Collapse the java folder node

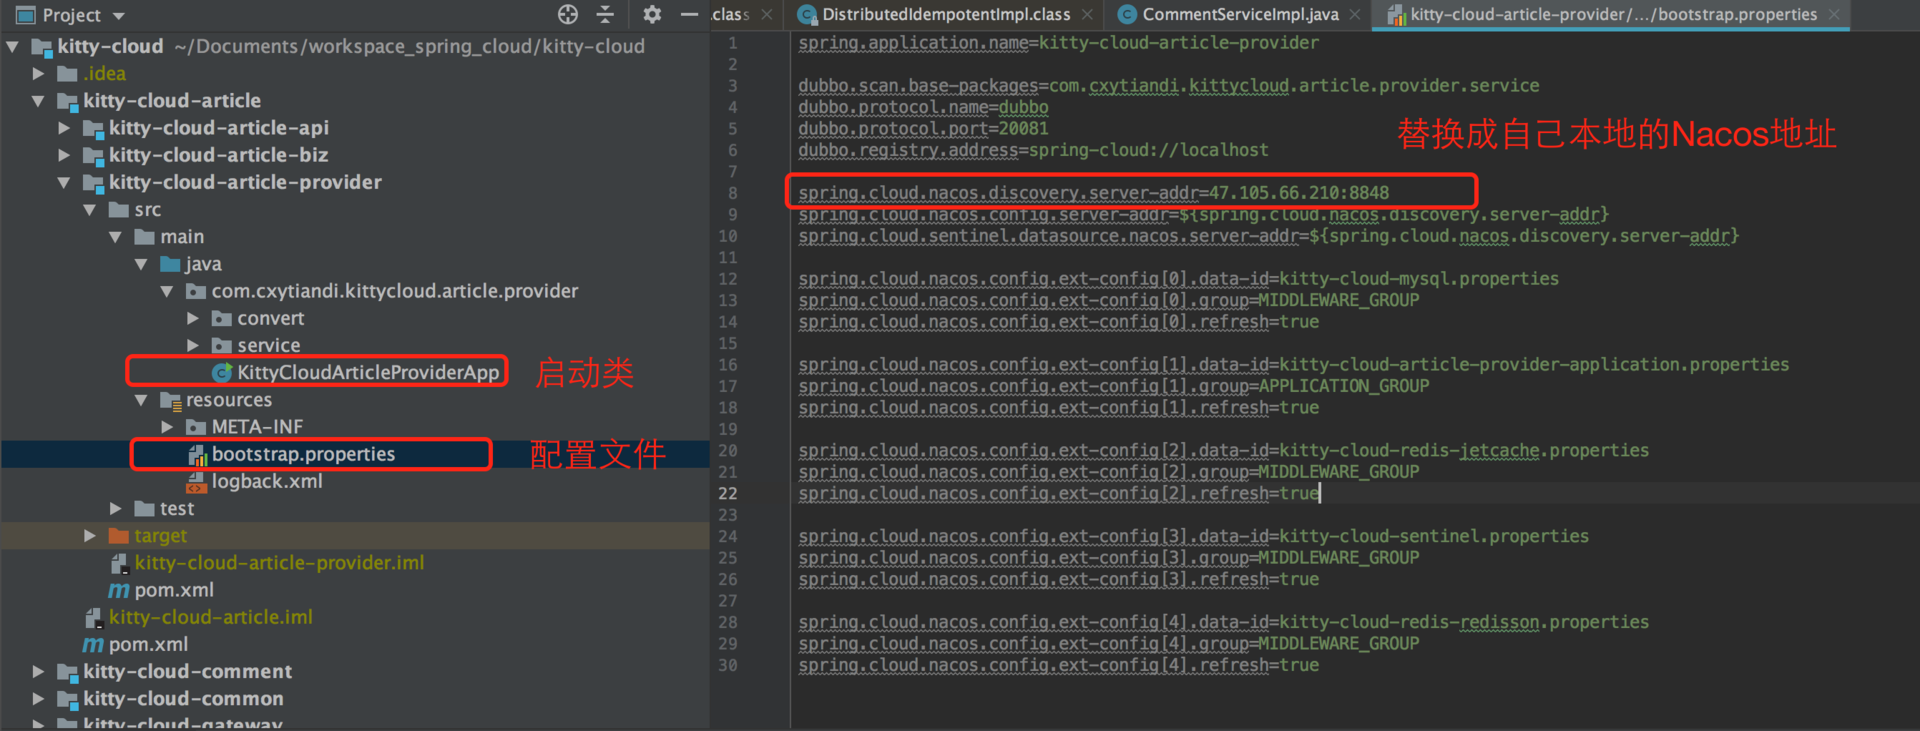[x=141, y=264]
